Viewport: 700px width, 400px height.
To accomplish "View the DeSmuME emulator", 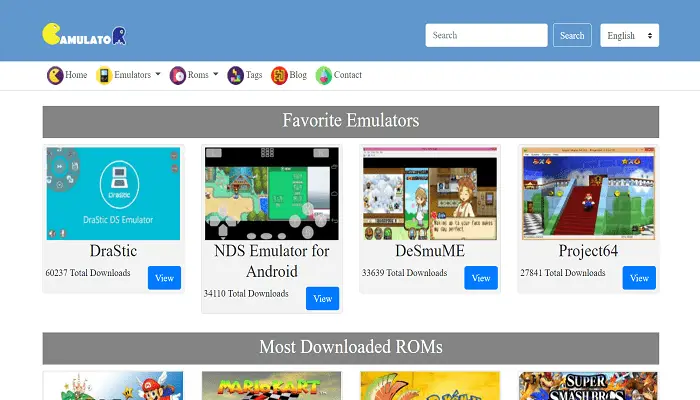I will tap(481, 278).
